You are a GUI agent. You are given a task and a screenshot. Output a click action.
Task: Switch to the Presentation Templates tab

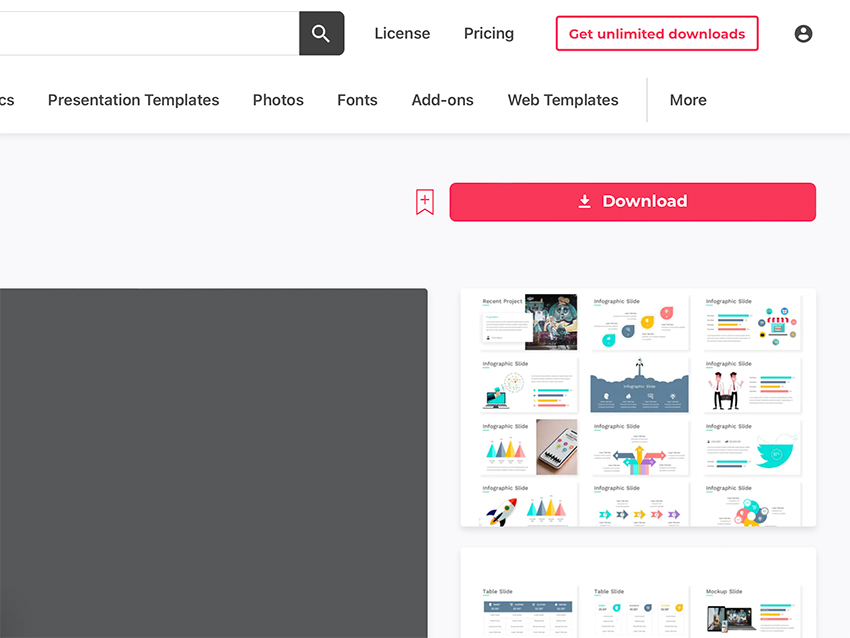[133, 100]
